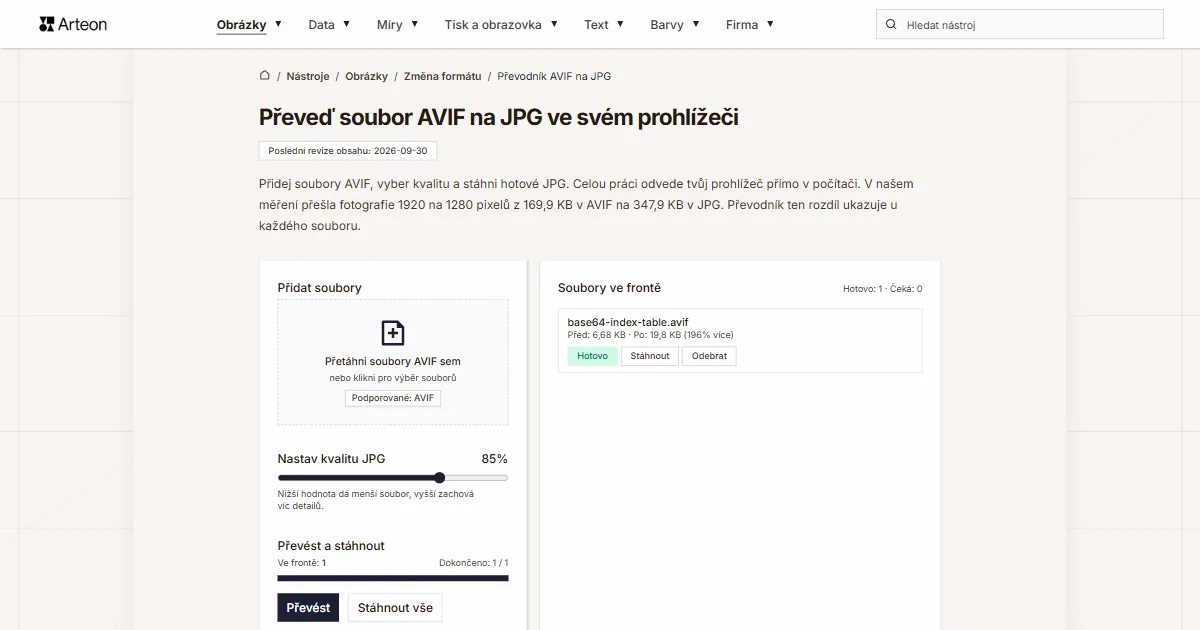Click the Převést button
This screenshot has height=630, width=1200.
pyautogui.click(x=308, y=607)
